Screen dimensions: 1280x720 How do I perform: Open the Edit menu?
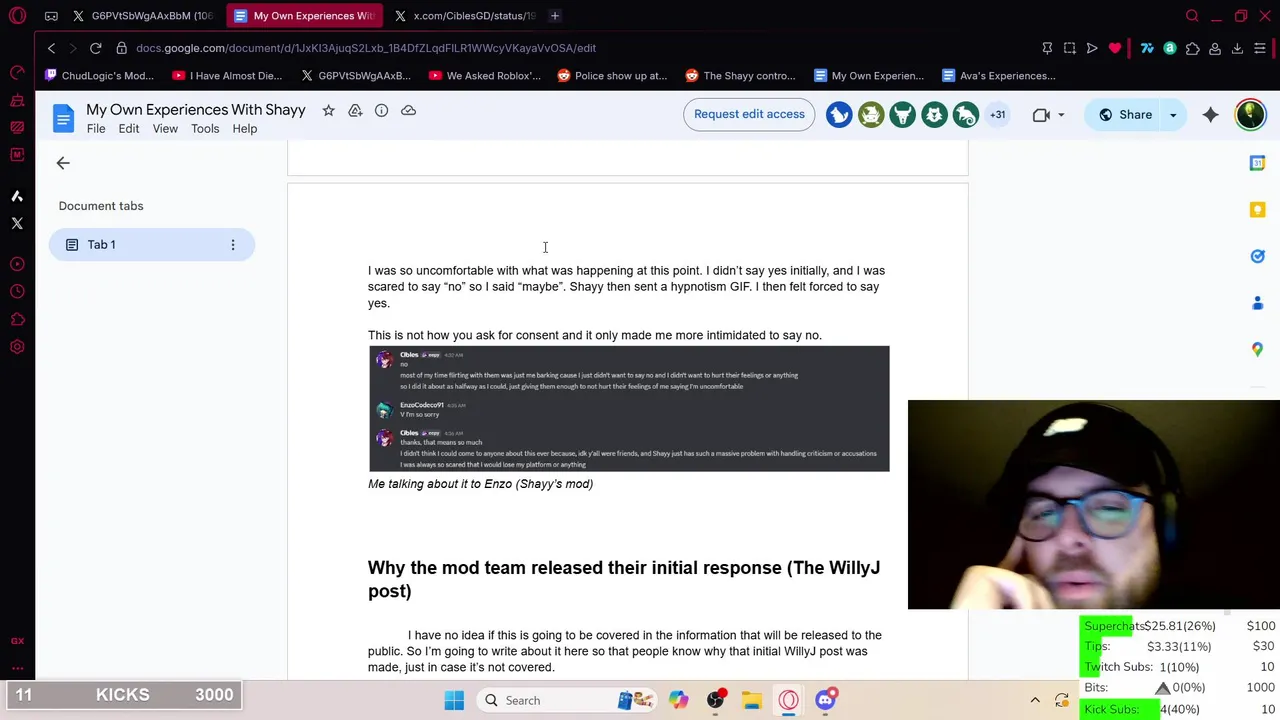click(129, 129)
